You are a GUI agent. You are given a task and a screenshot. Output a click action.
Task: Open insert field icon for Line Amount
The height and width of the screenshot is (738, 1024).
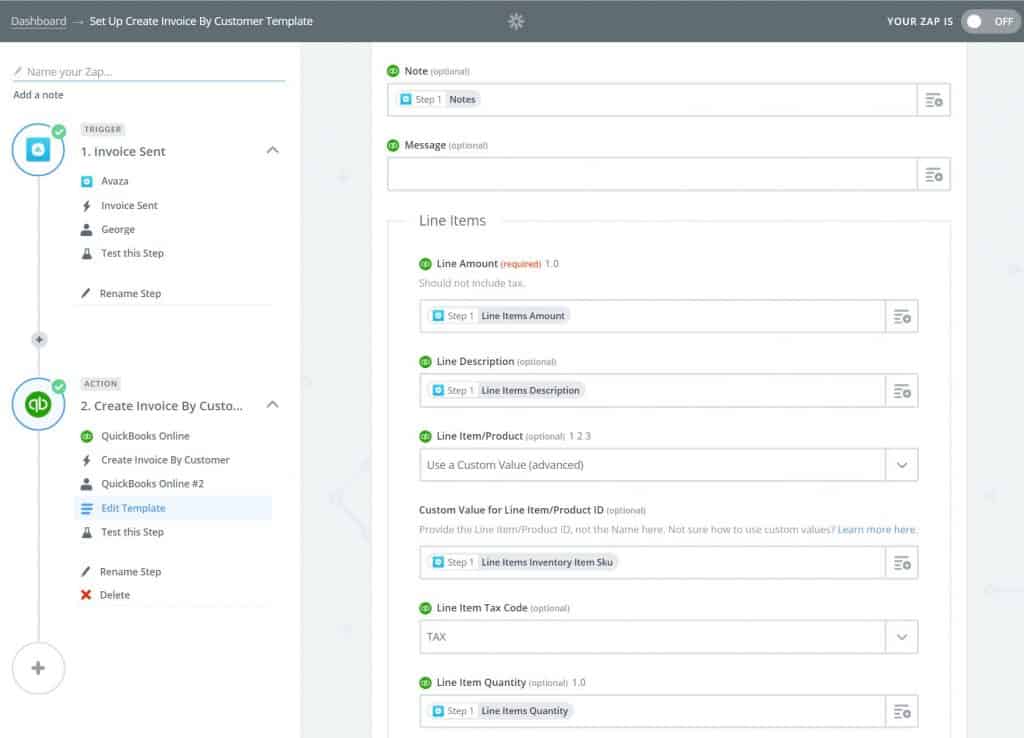pyautogui.click(x=901, y=316)
